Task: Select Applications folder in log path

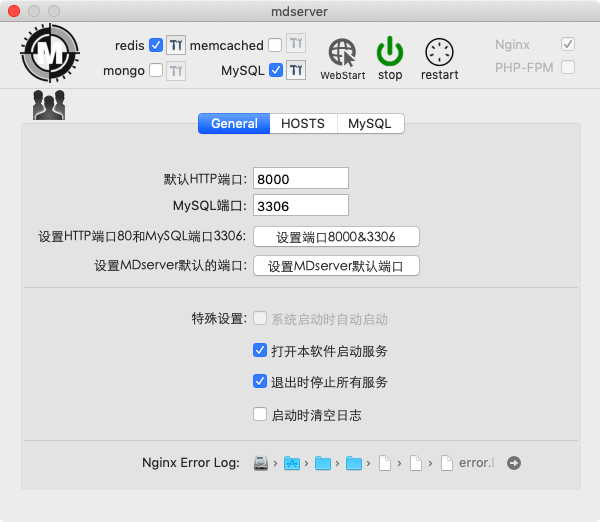Action: (x=292, y=463)
